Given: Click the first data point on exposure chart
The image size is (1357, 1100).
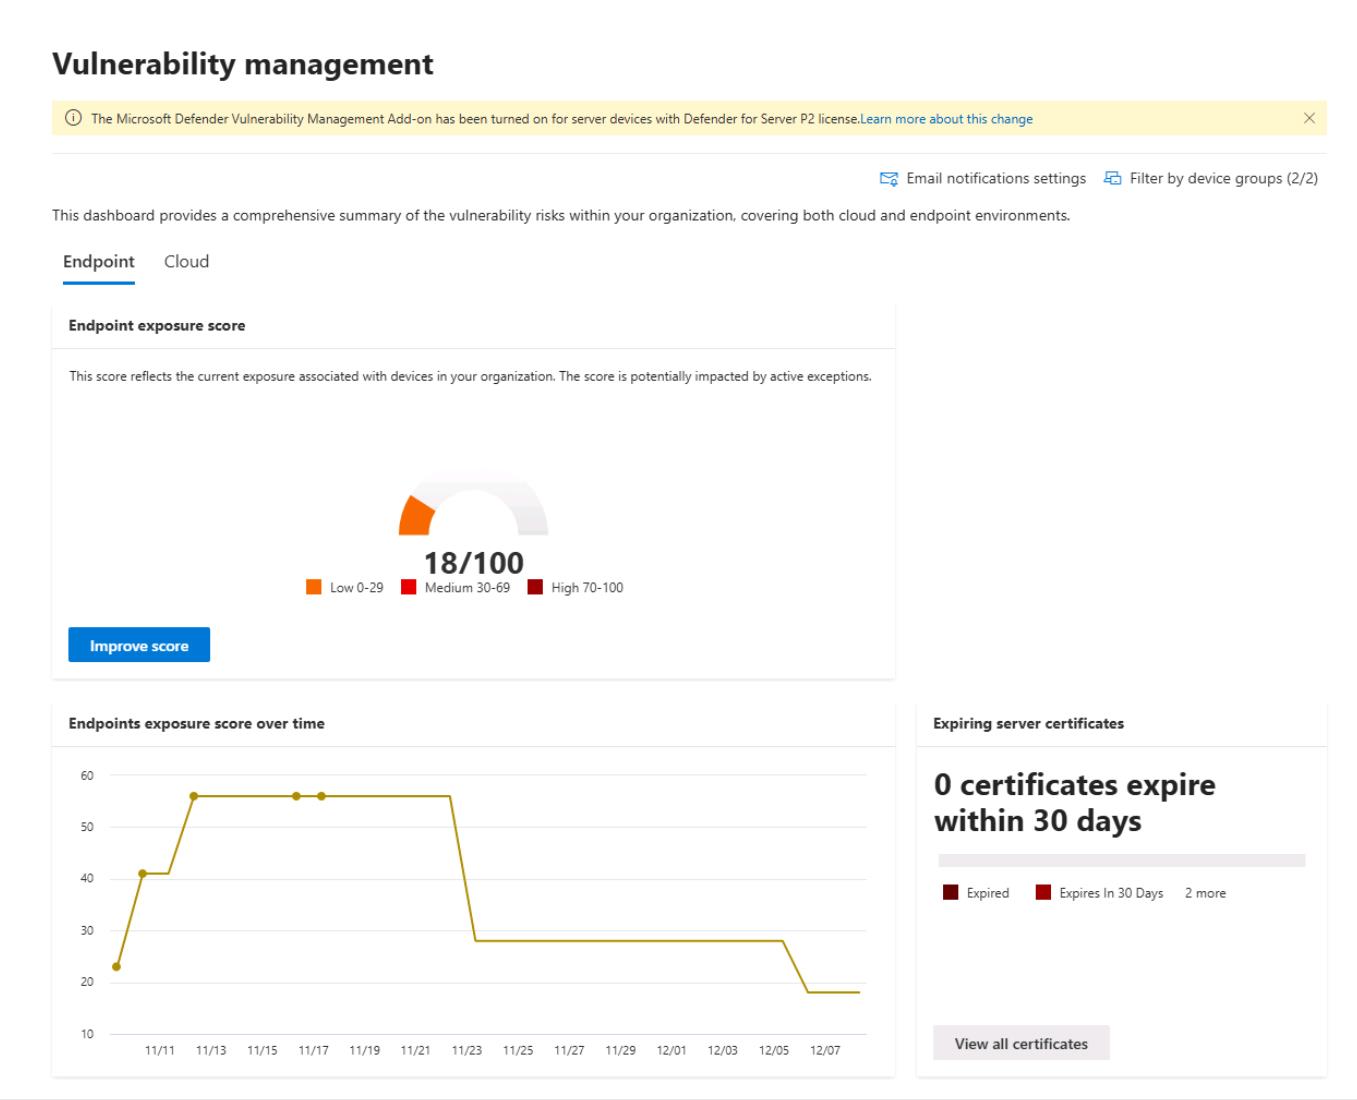Looking at the screenshot, I should pyautogui.click(x=117, y=967).
